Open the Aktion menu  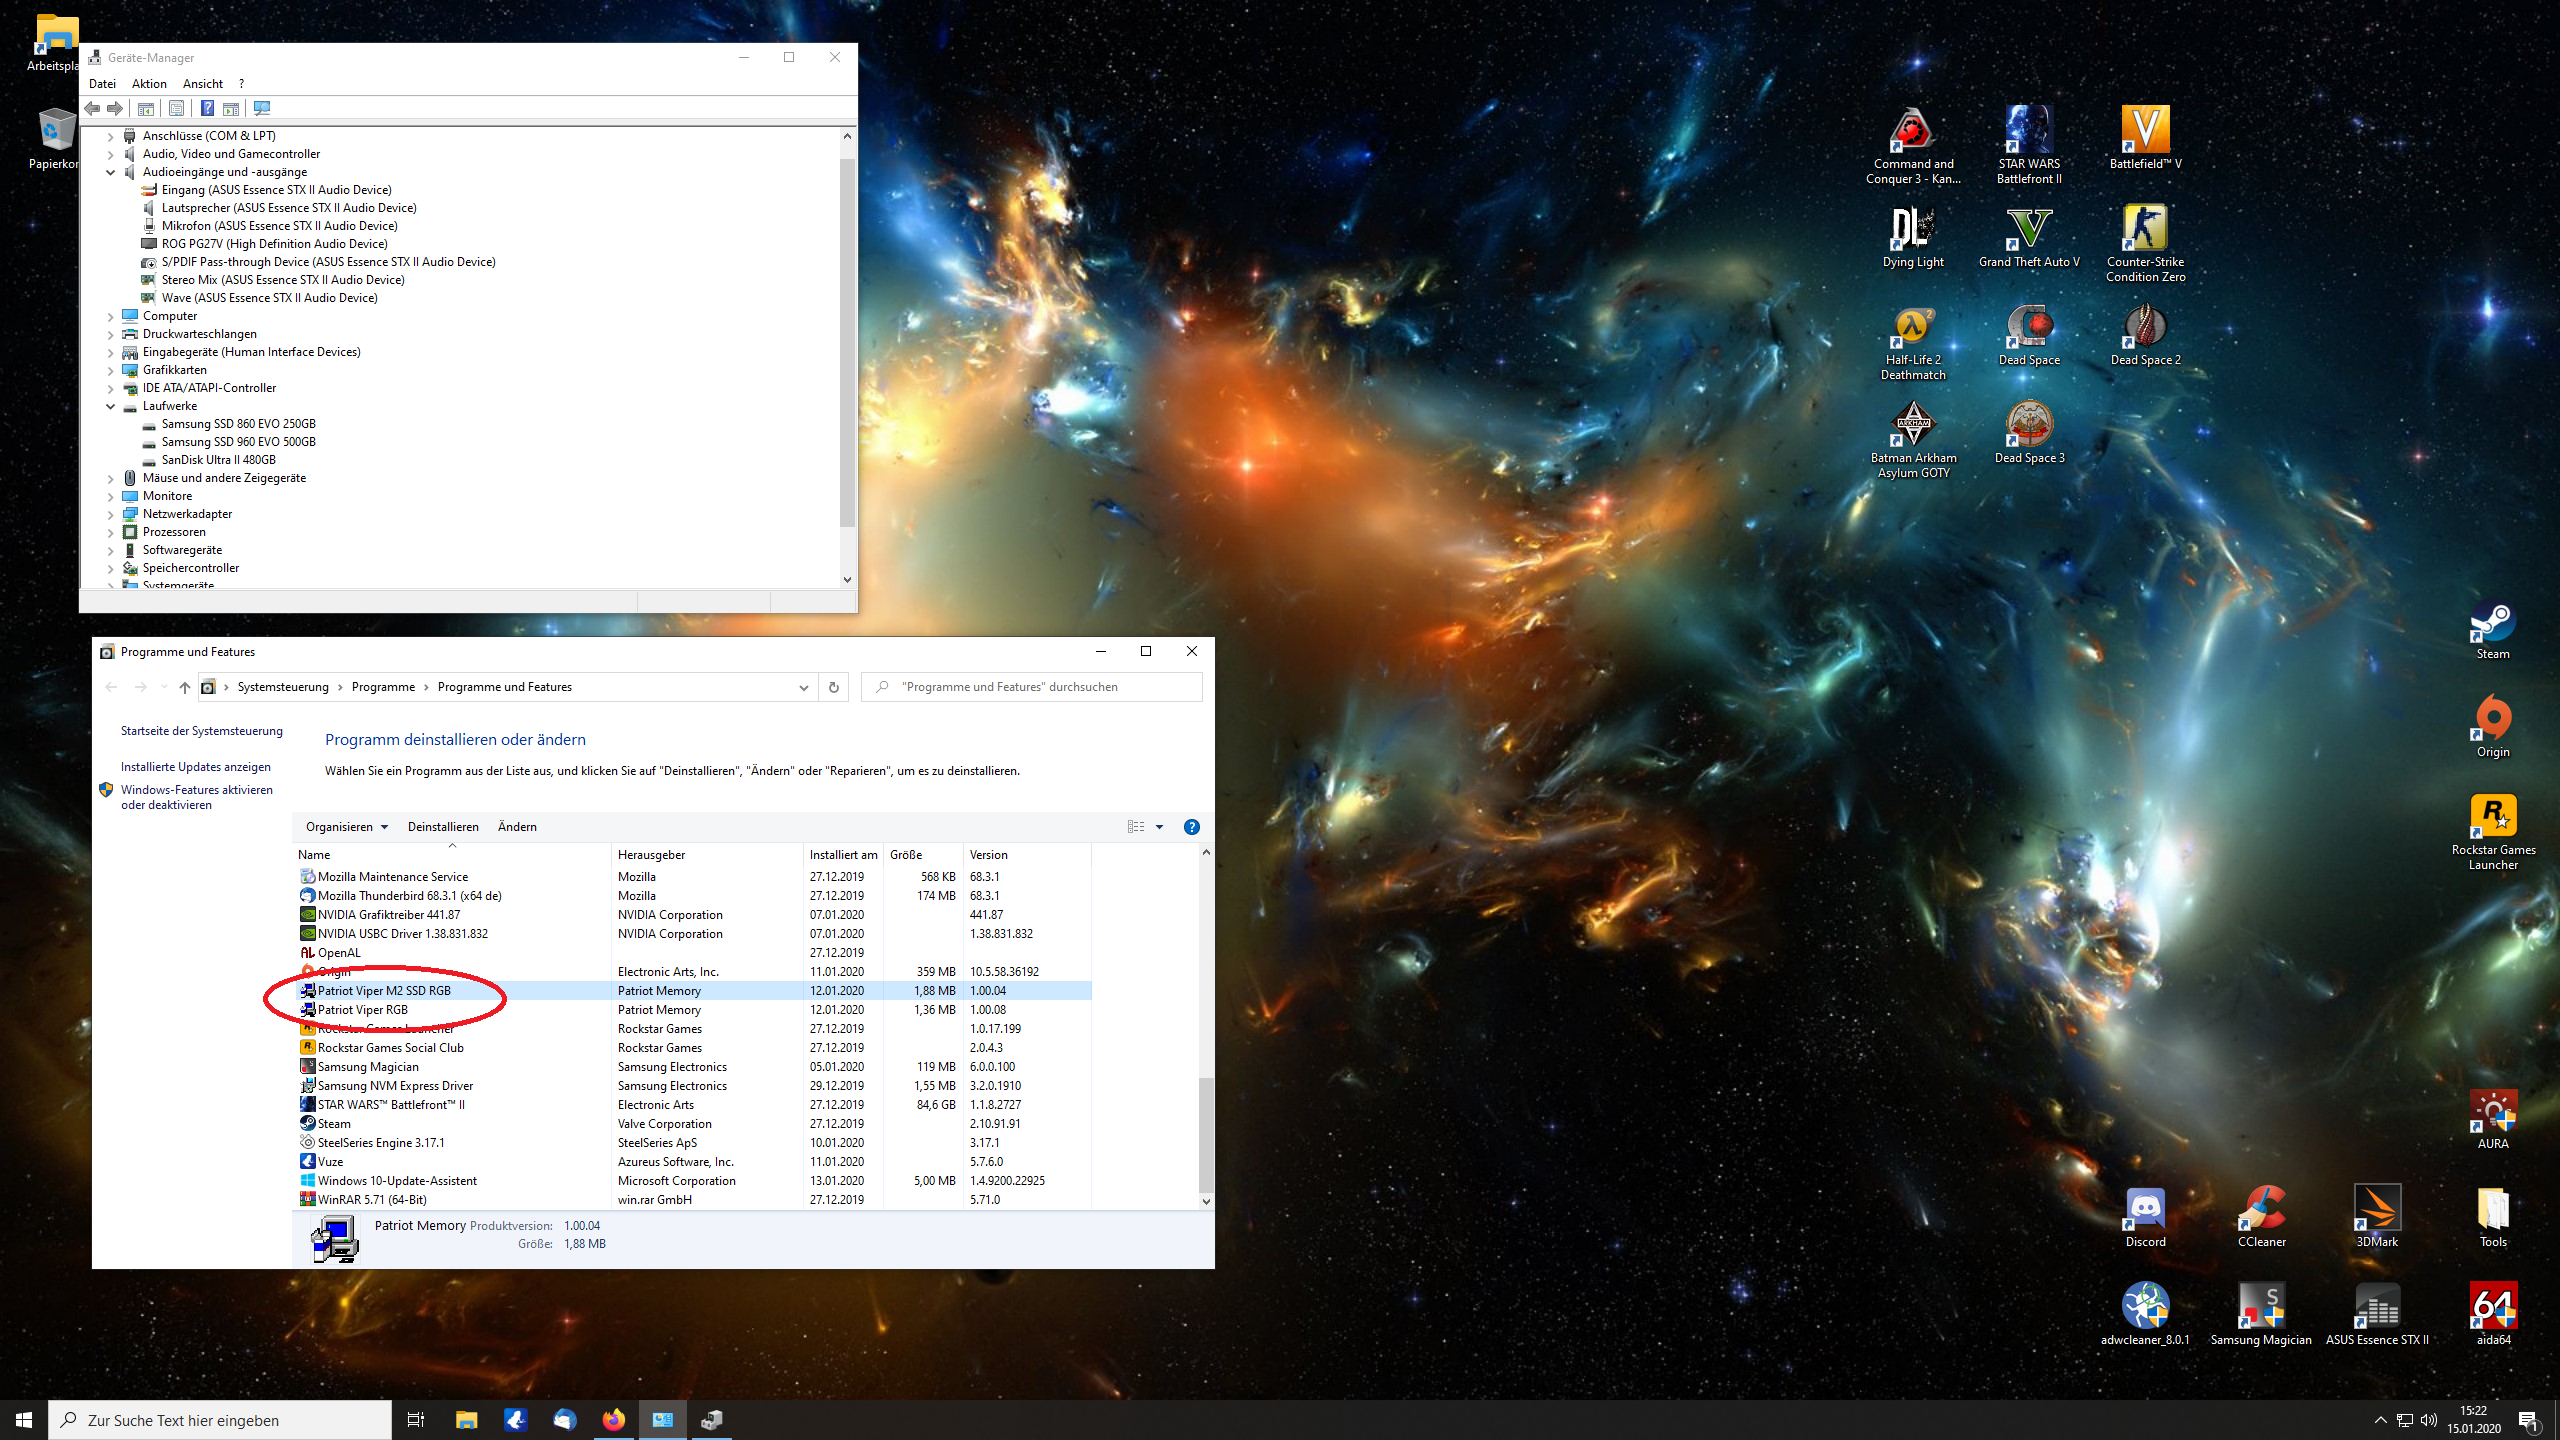tap(149, 84)
